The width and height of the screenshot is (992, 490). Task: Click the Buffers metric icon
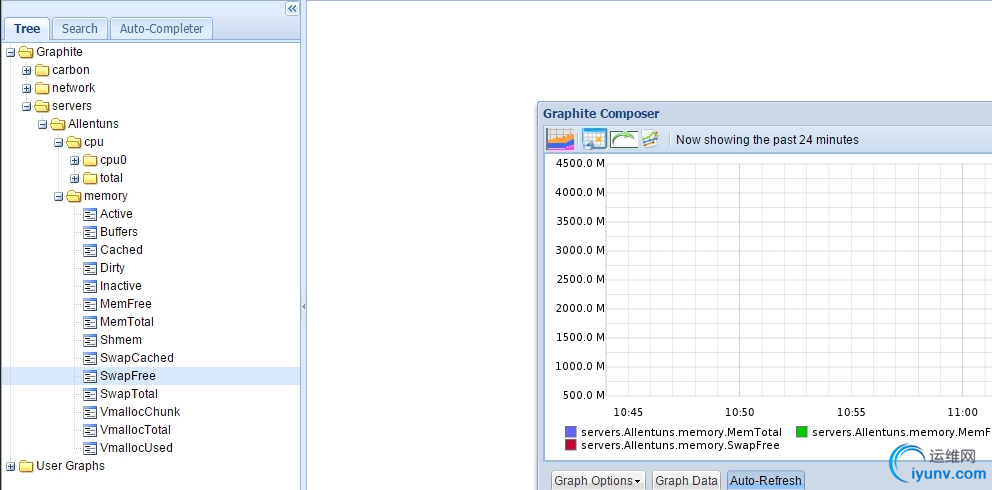(x=90, y=232)
